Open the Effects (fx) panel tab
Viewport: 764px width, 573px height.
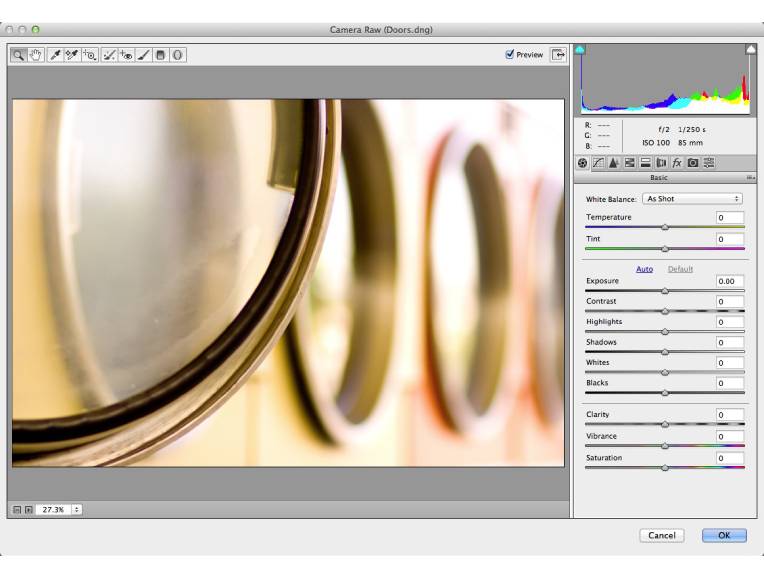pos(677,162)
